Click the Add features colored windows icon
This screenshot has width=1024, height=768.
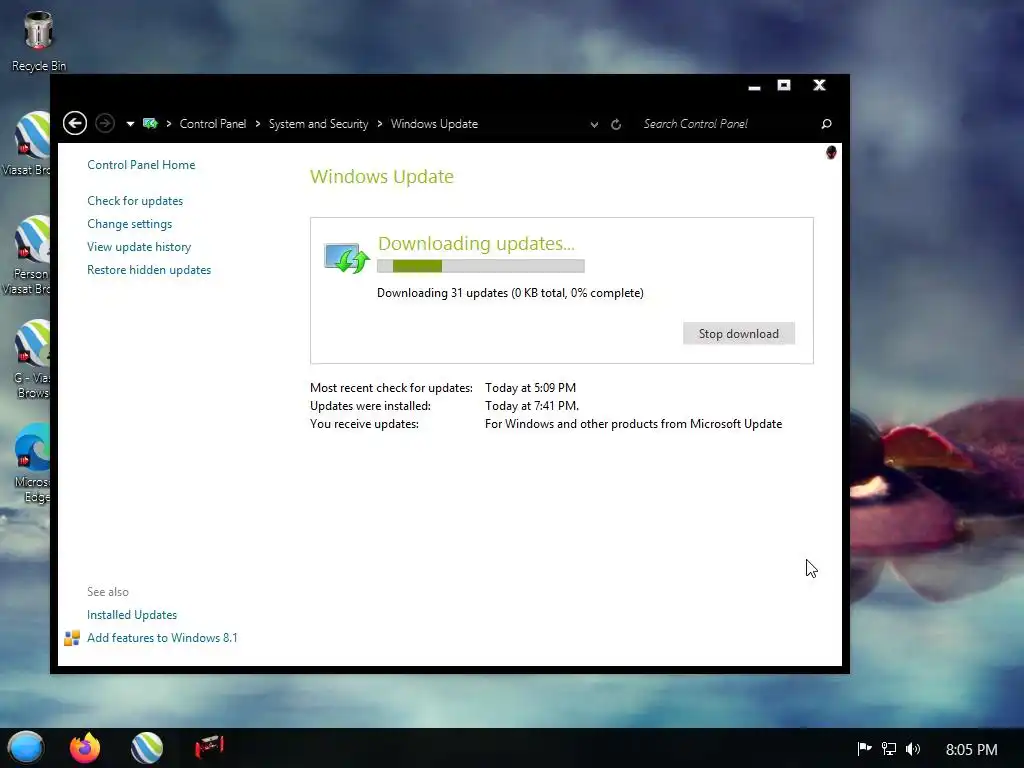(x=72, y=638)
